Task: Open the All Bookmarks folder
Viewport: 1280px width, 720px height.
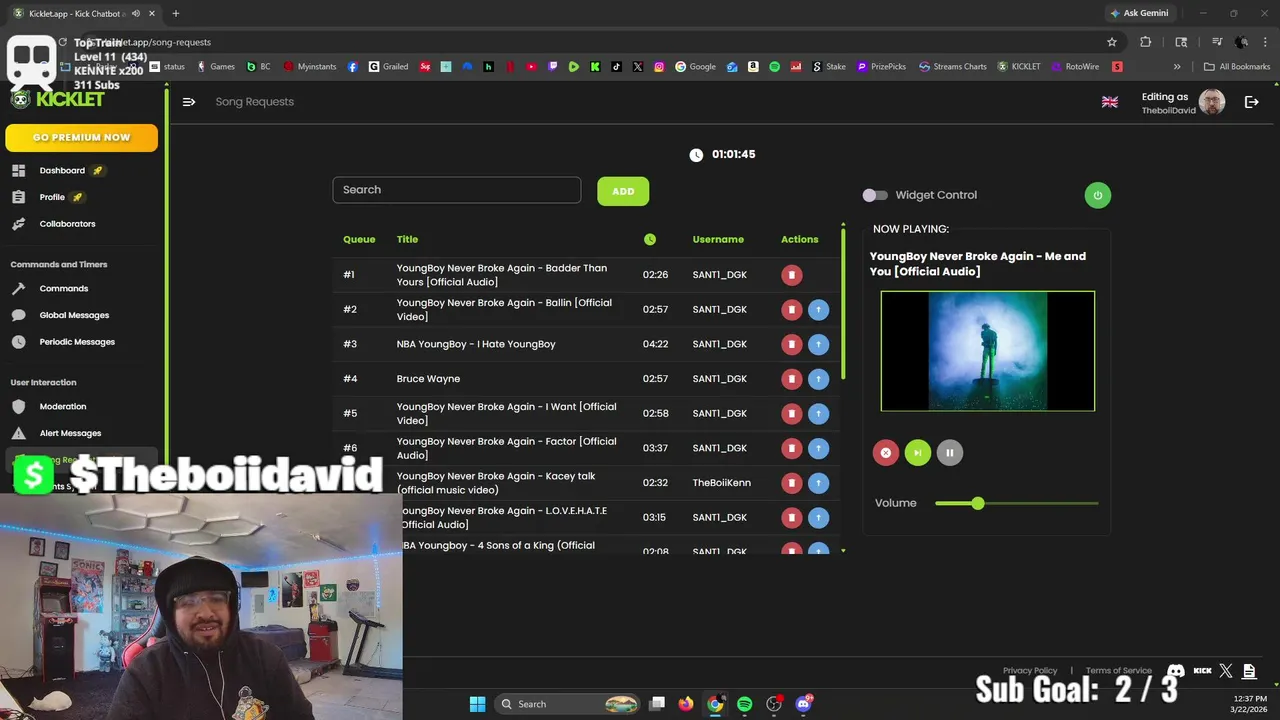Action: (x=1237, y=67)
